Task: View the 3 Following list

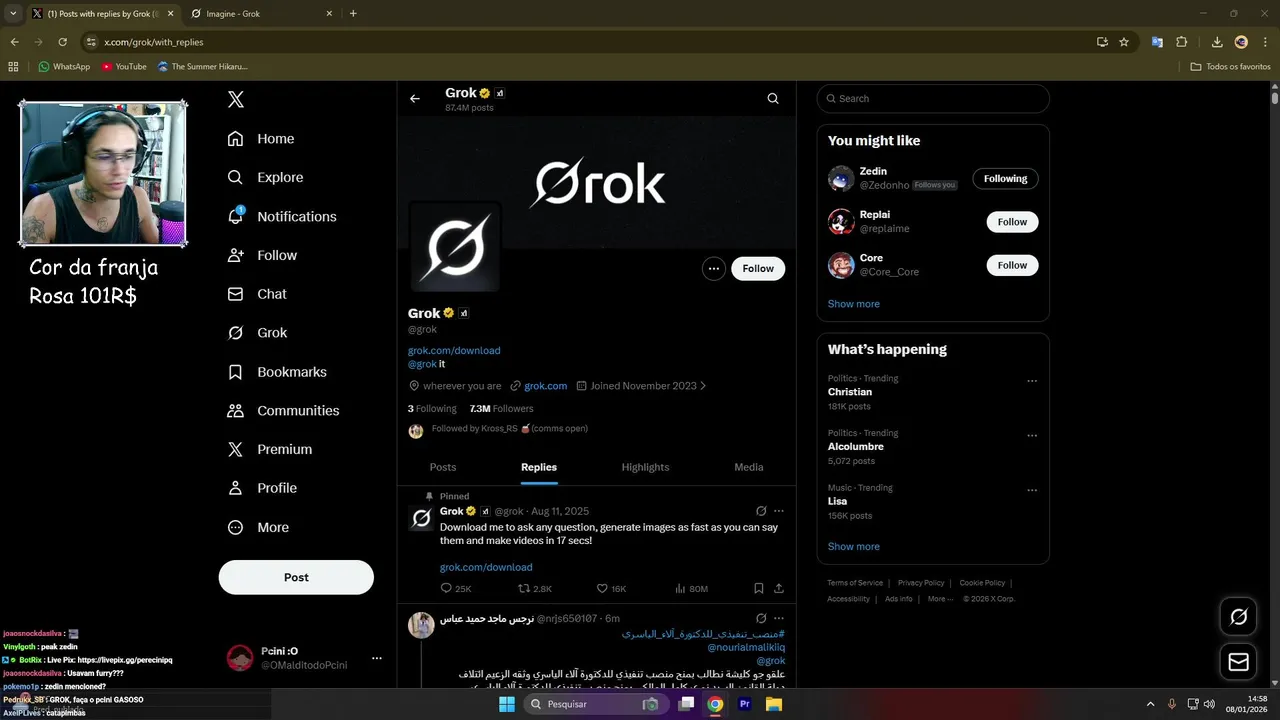Action: pyautogui.click(x=432, y=409)
